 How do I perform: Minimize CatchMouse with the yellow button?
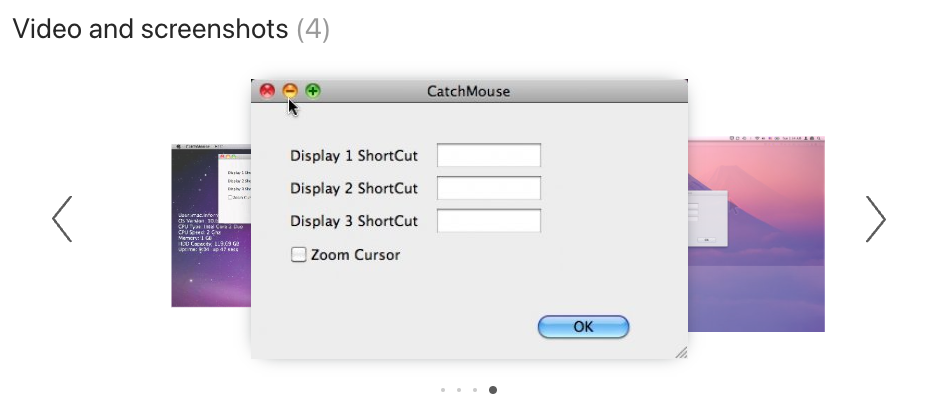[290, 91]
